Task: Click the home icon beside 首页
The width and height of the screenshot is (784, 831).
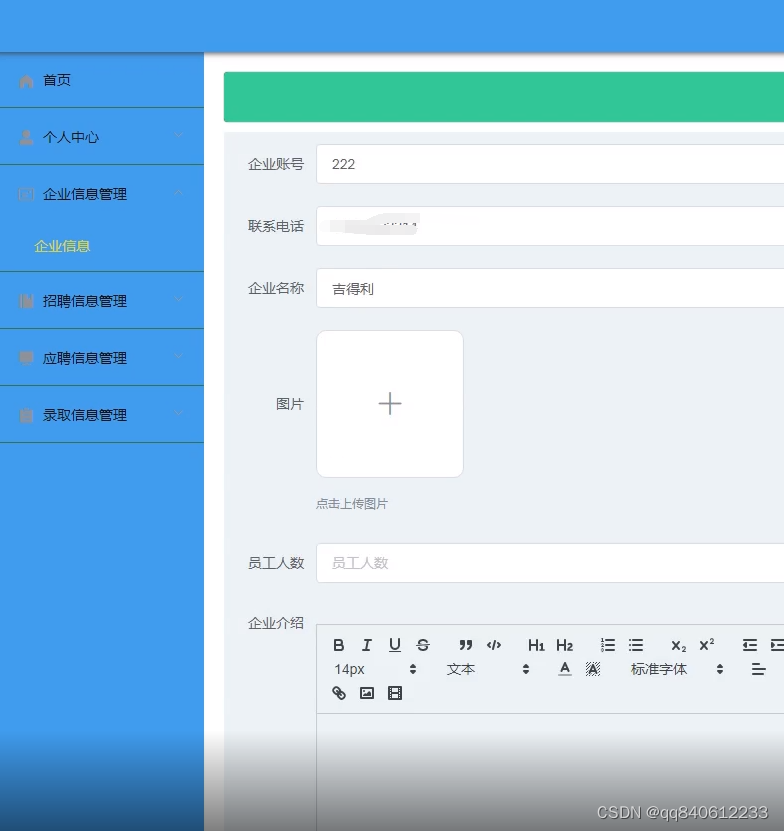Action: coord(26,81)
